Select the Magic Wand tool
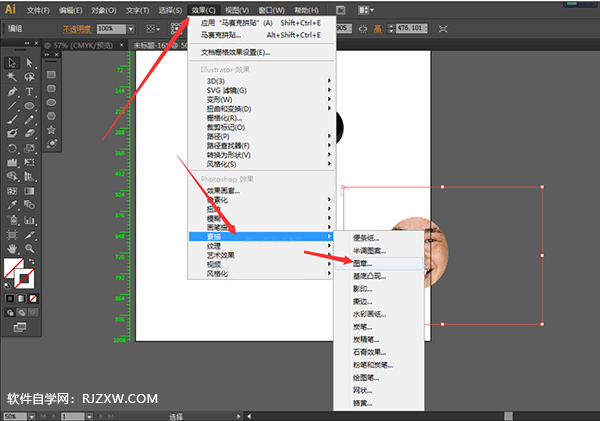 [x=12, y=77]
